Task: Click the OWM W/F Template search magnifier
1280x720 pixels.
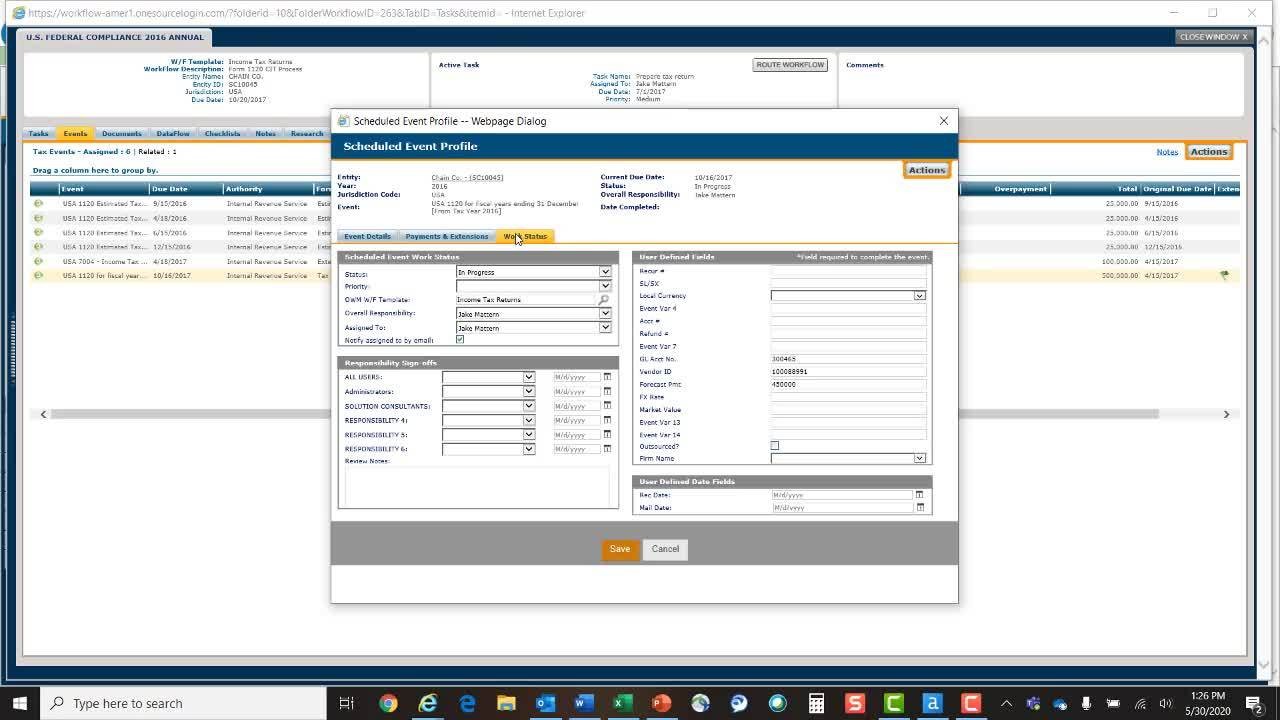Action: point(603,300)
